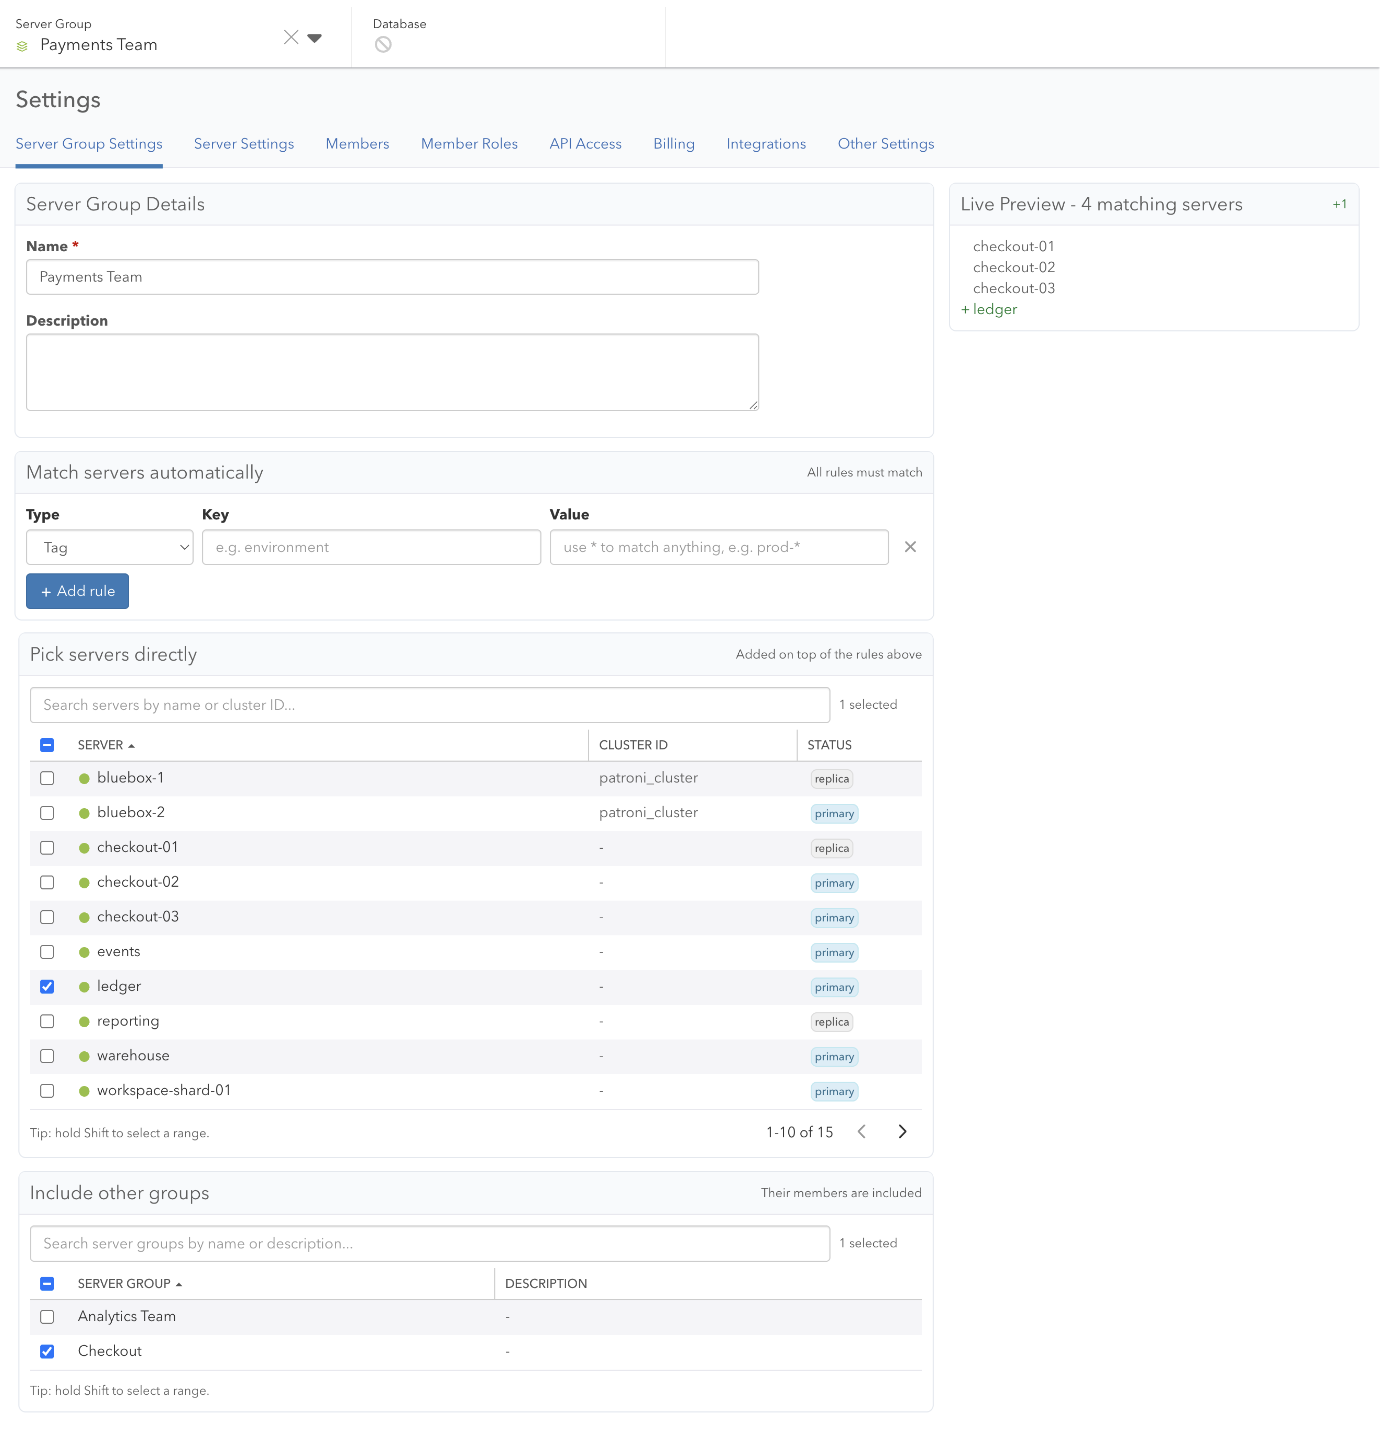Image resolution: width=1382 pixels, height=1430 pixels.
Task: Focus the search server groups input
Action: [x=430, y=1244]
